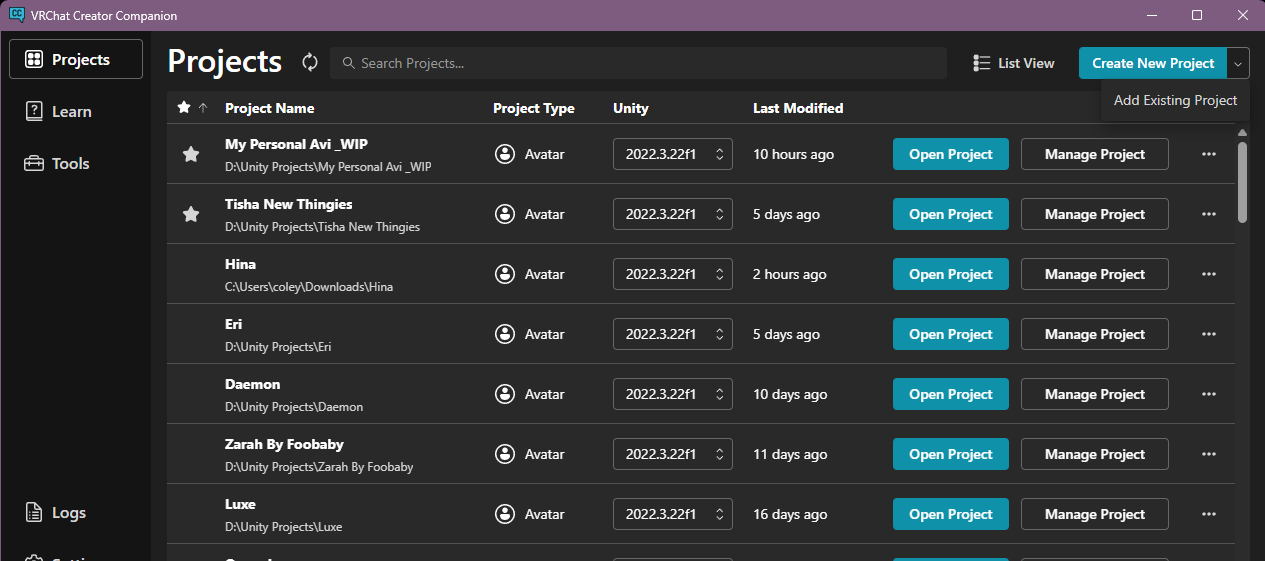The height and width of the screenshot is (561, 1265).
Task: Click the Search Projects input field
Action: pyautogui.click(x=638, y=63)
